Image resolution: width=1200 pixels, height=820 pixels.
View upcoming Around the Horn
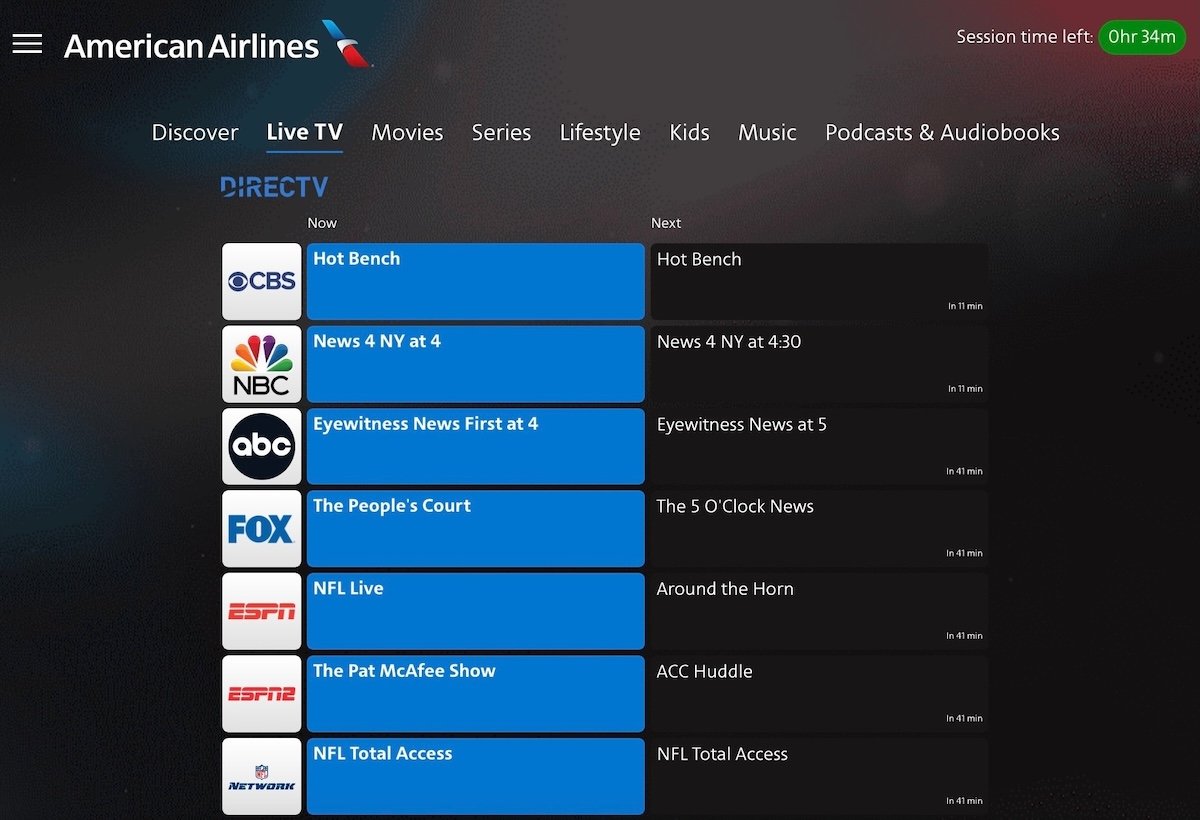tap(819, 612)
